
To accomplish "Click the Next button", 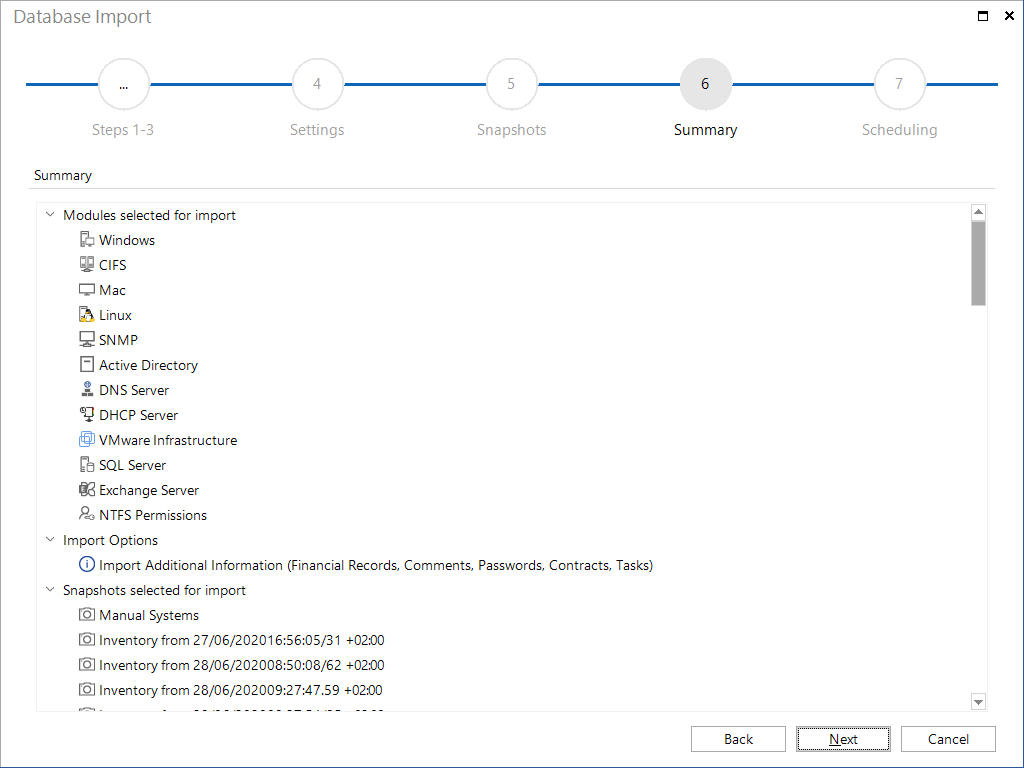I will coord(843,739).
